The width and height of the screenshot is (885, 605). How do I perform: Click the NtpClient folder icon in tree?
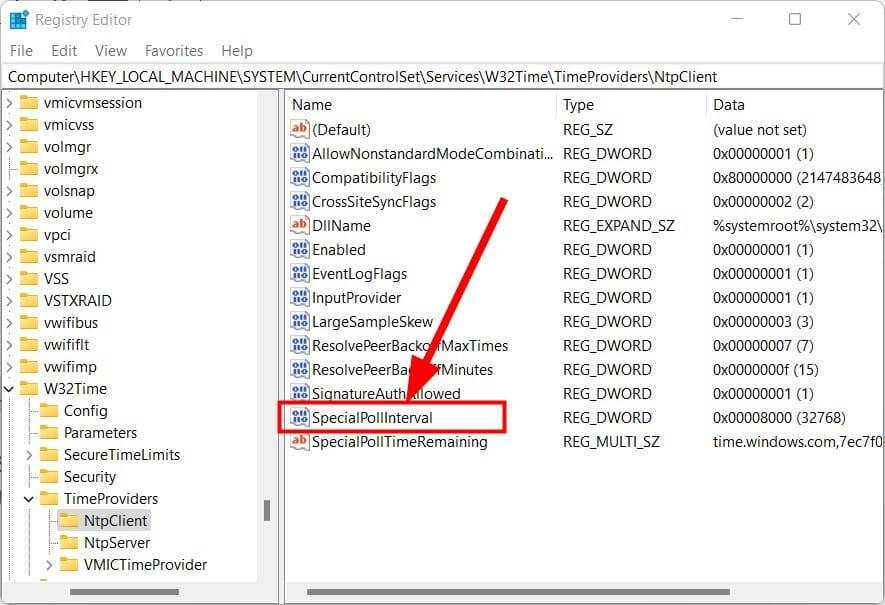[68, 520]
